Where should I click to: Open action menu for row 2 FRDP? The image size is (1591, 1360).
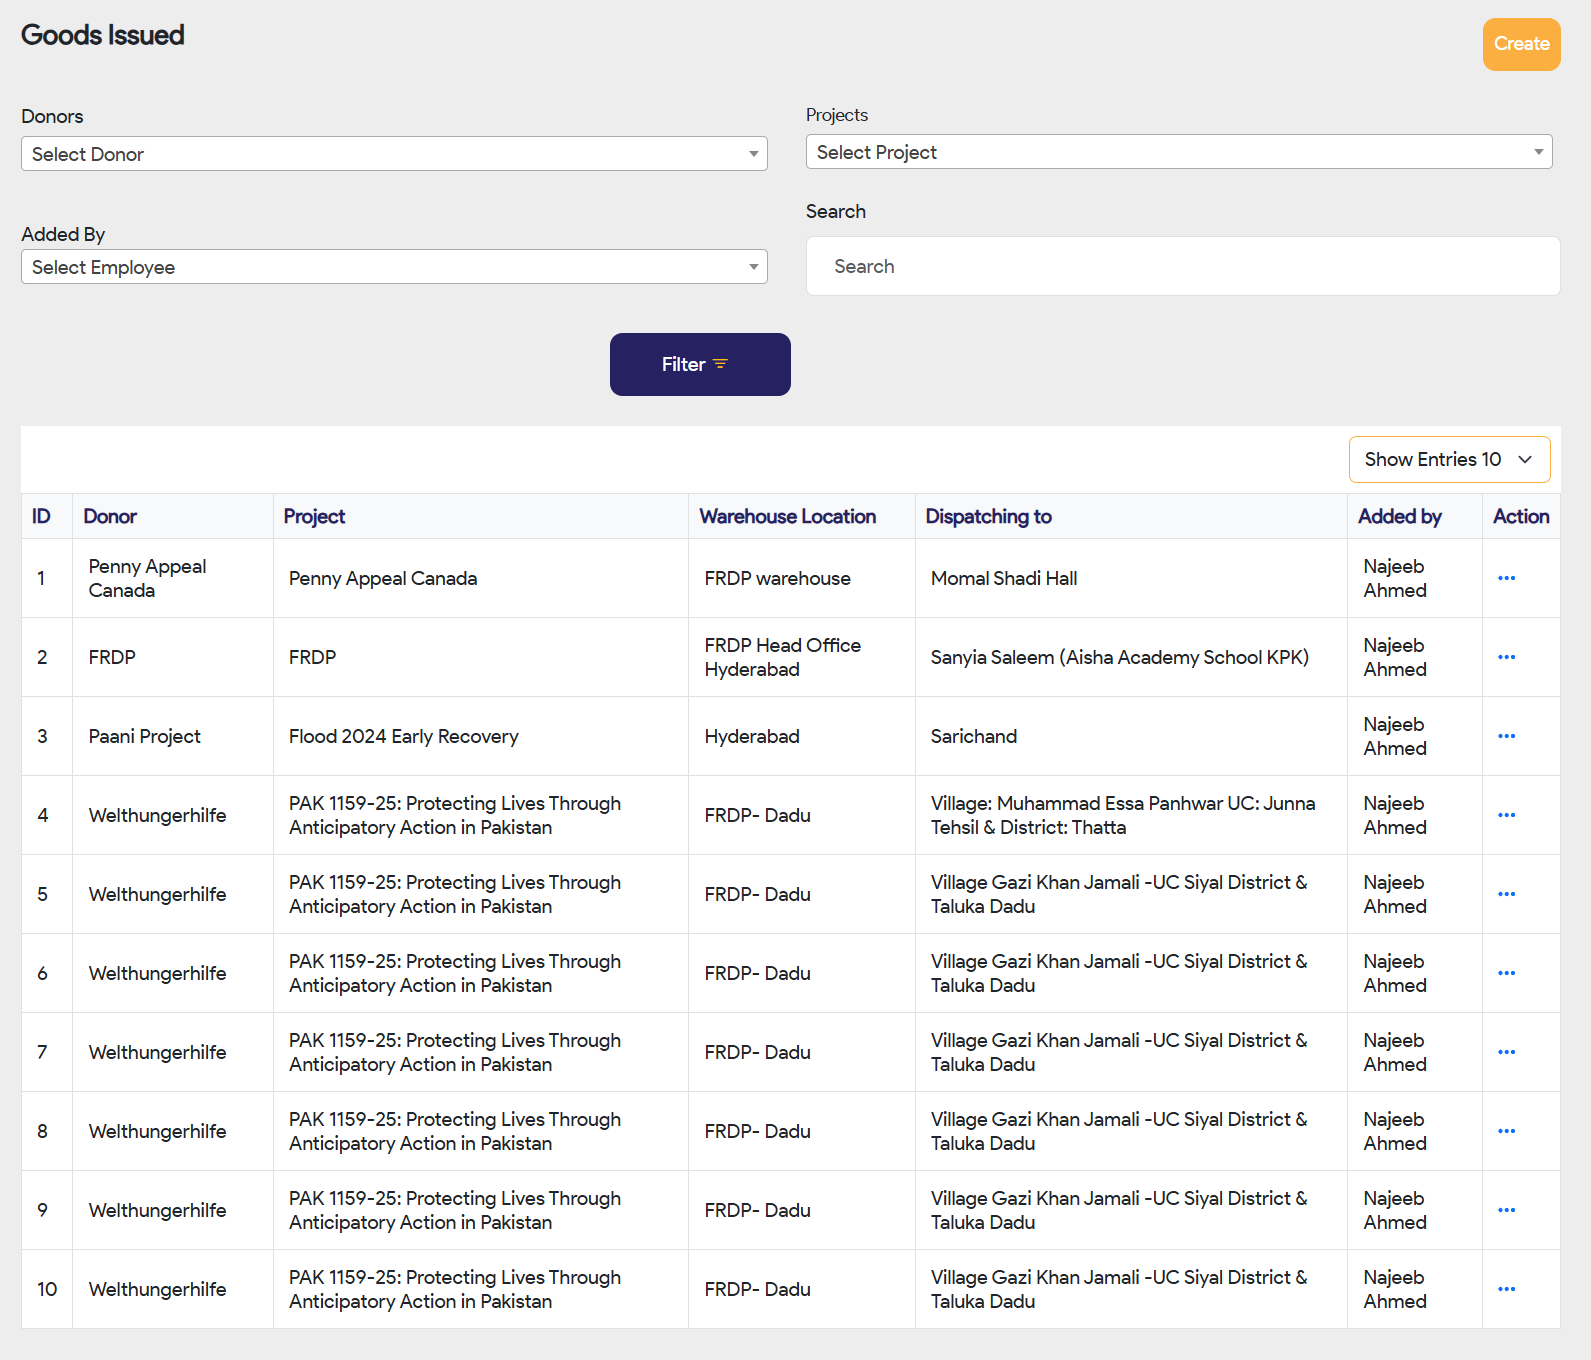(x=1506, y=657)
